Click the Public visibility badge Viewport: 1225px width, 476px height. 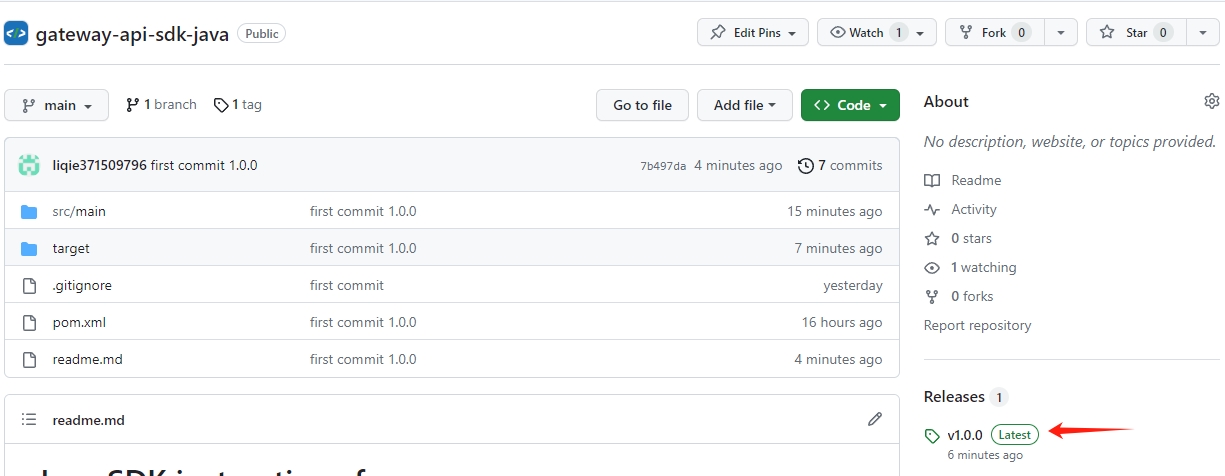(x=262, y=33)
